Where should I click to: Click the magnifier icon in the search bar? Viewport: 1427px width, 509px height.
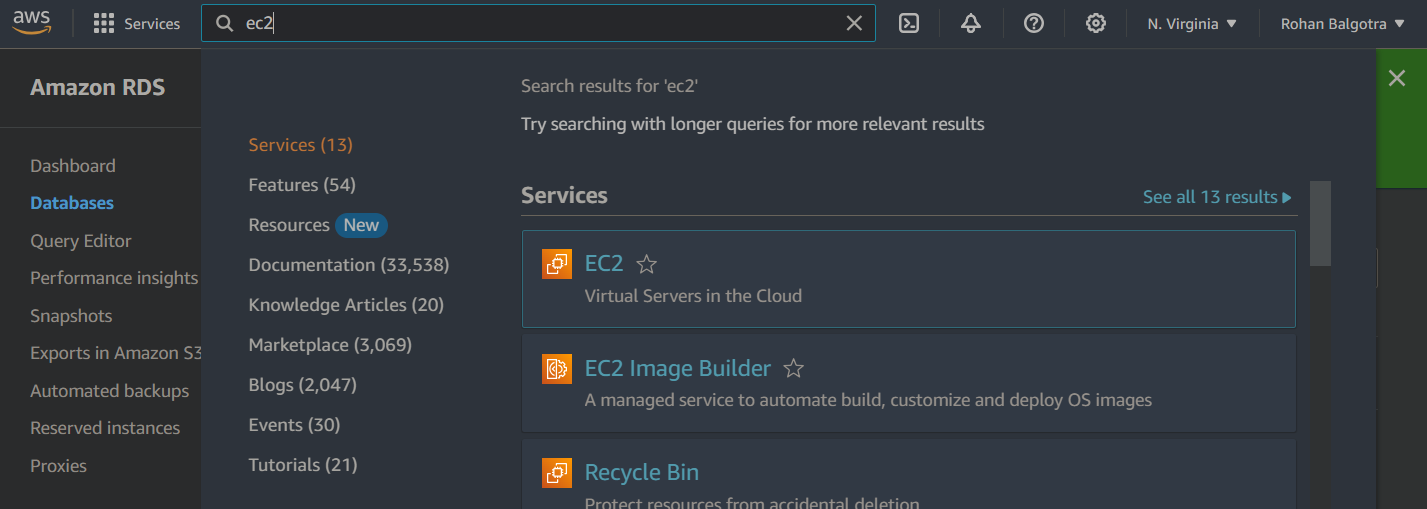click(225, 23)
